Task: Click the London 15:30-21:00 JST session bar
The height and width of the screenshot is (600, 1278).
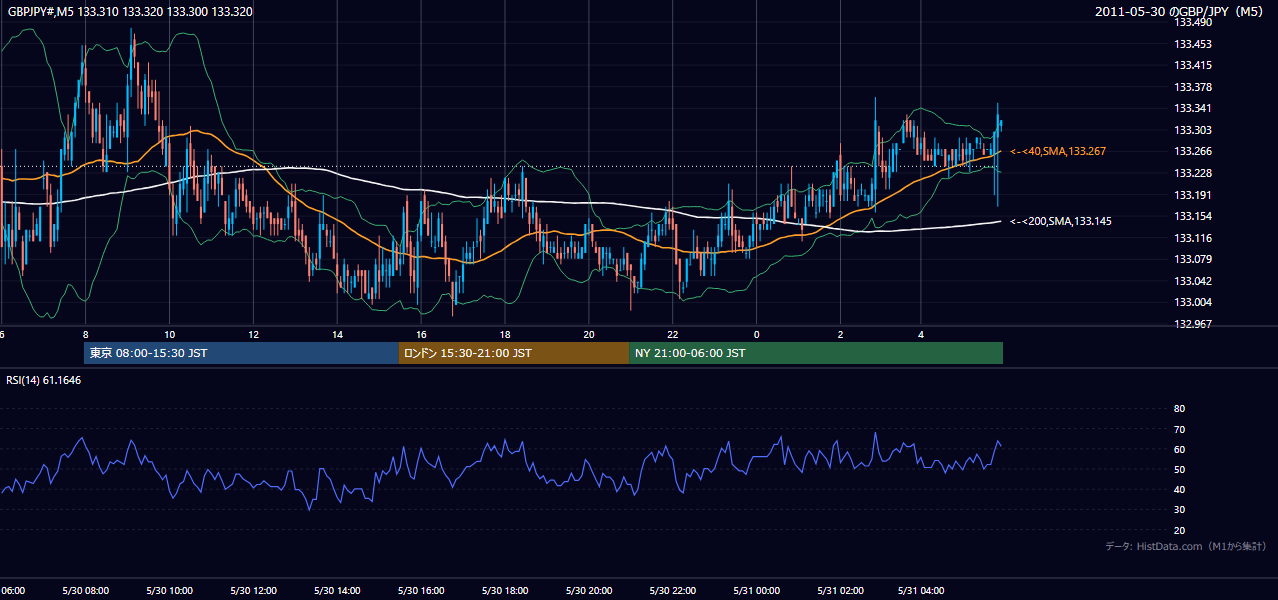Action: (x=514, y=353)
